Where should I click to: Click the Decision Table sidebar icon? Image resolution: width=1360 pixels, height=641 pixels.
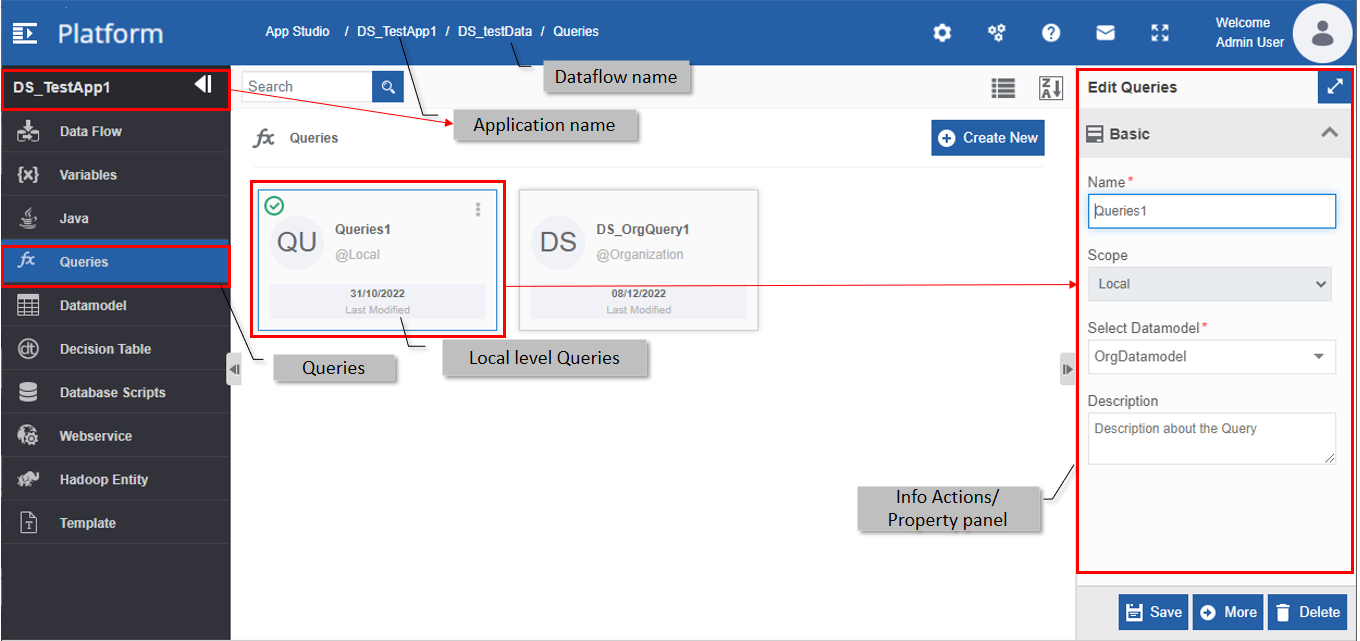point(28,349)
